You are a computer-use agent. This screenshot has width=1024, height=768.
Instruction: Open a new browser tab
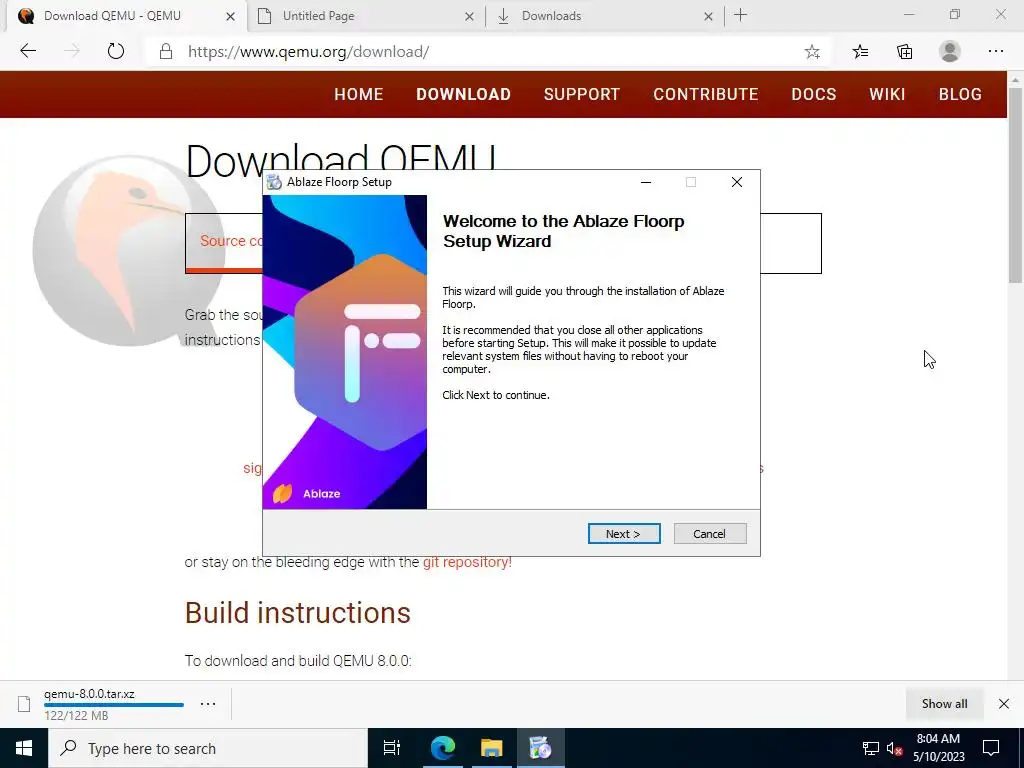(x=740, y=16)
